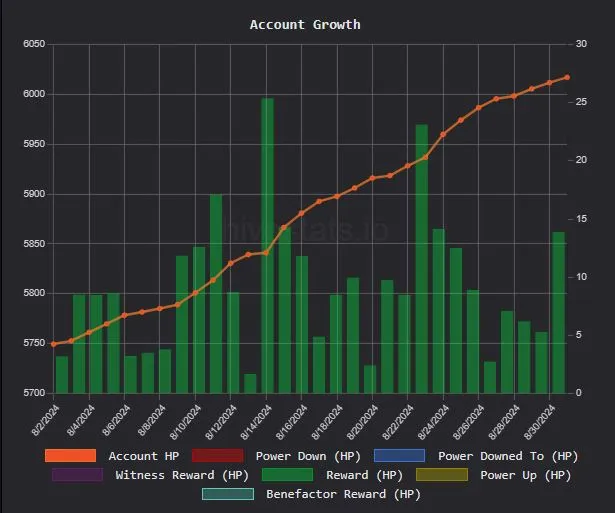The image size is (615, 513).
Task: Toggle the Power Down (HP) legend label
Action: pyautogui.click(x=308, y=456)
